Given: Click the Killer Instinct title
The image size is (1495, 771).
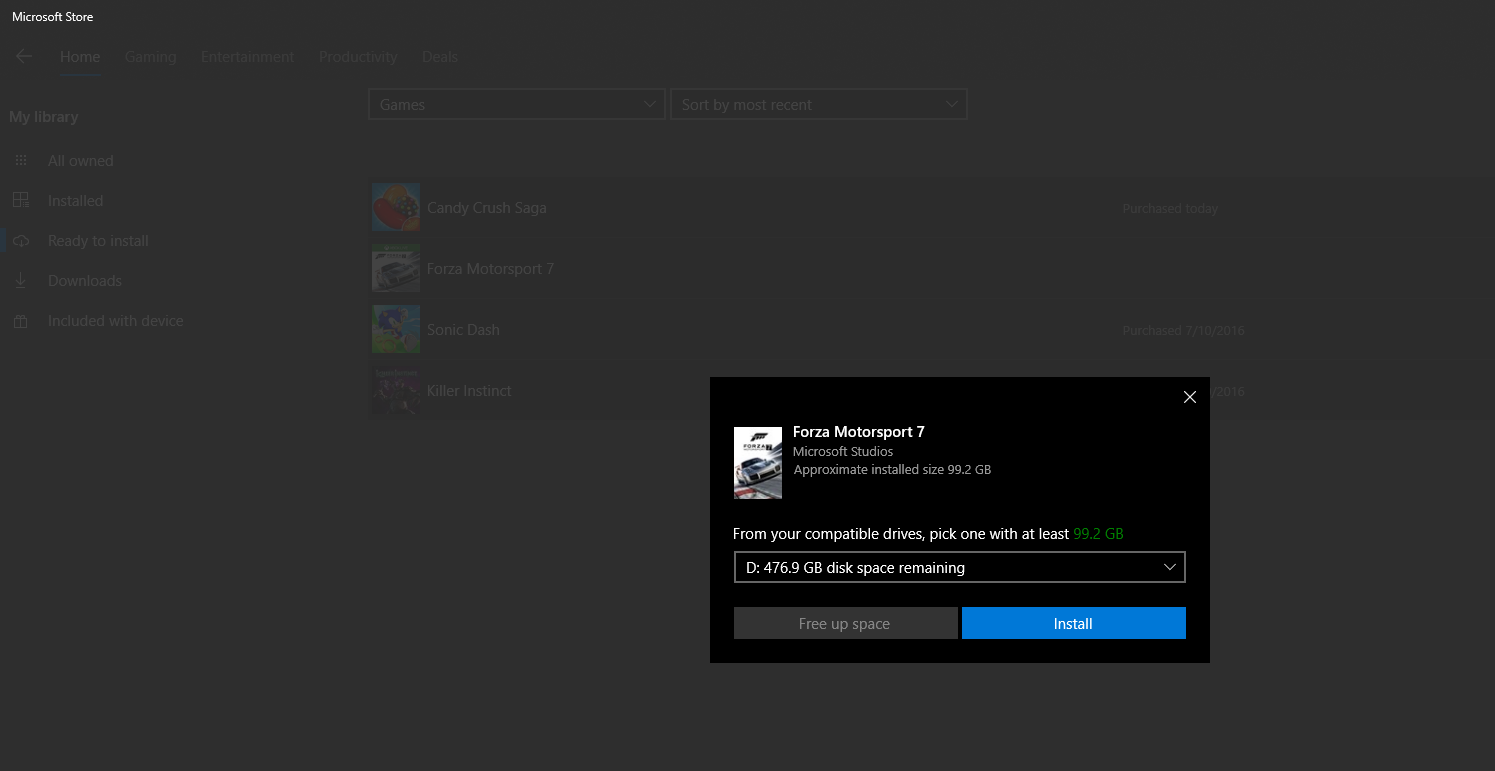Looking at the screenshot, I should 469,390.
